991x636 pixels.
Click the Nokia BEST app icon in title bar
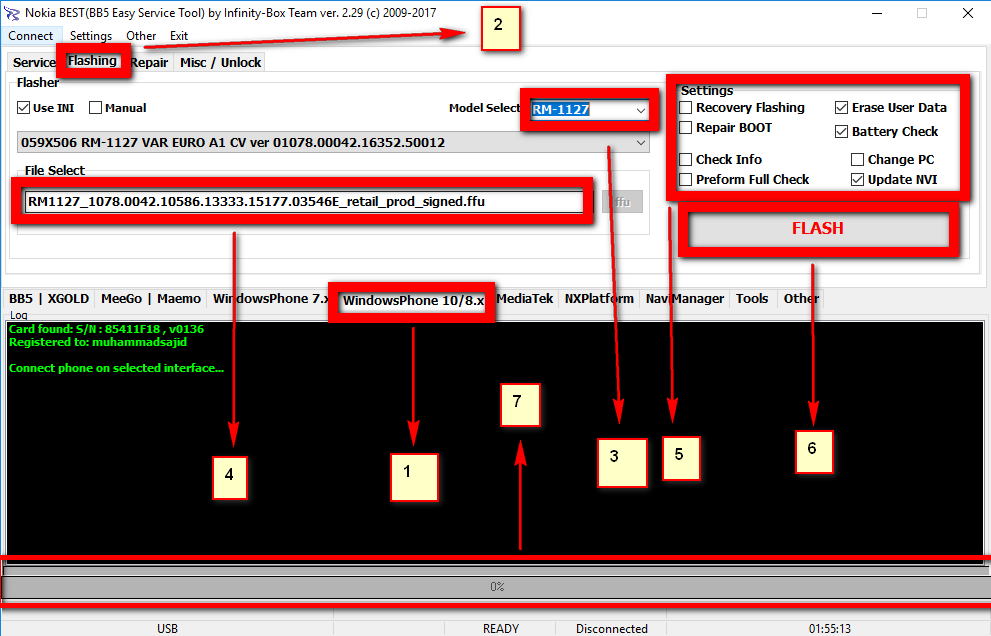11,13
